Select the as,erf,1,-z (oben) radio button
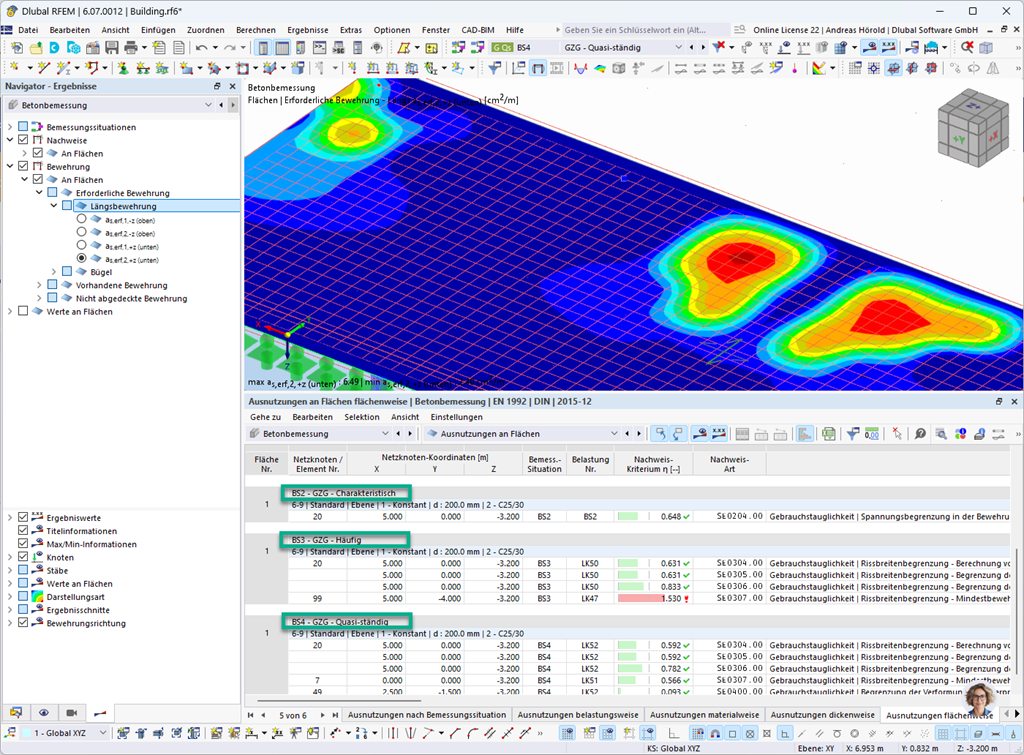Image resolution: width=1024 pixels, height=755 pixels. (82, 219)
